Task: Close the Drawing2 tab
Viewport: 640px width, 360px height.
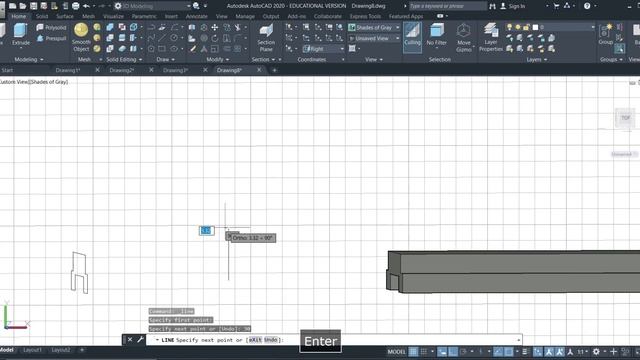Action: pyautogui.click(x=151, y=70)
